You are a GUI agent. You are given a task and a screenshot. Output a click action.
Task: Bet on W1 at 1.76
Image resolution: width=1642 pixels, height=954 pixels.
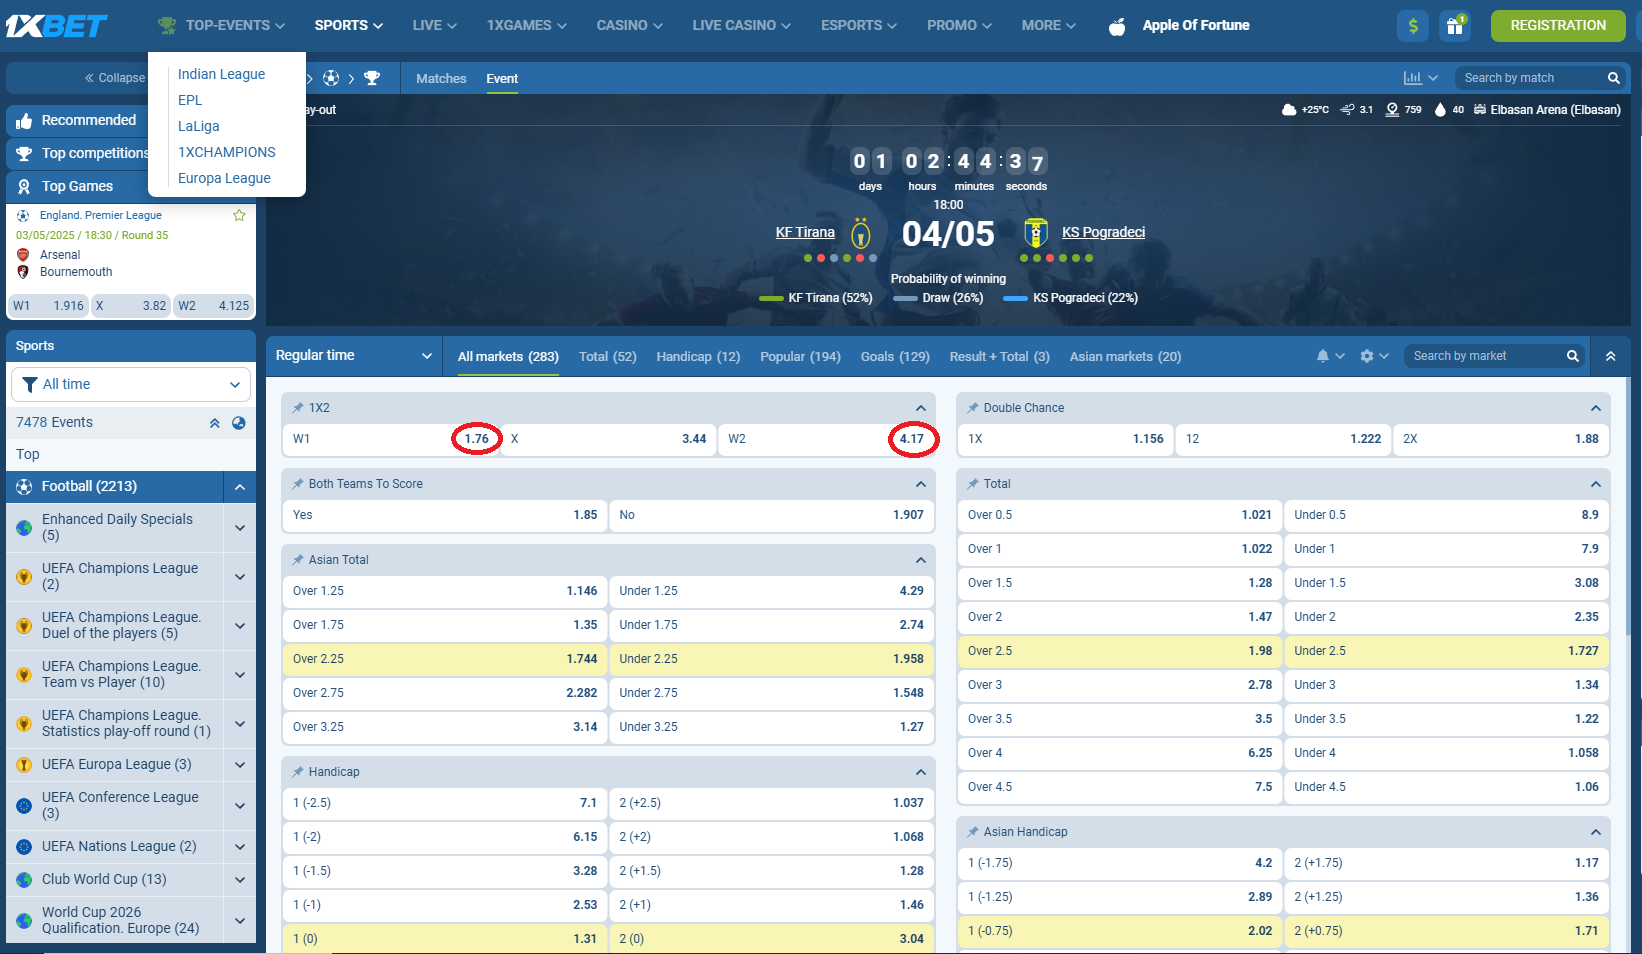(391, 439)
